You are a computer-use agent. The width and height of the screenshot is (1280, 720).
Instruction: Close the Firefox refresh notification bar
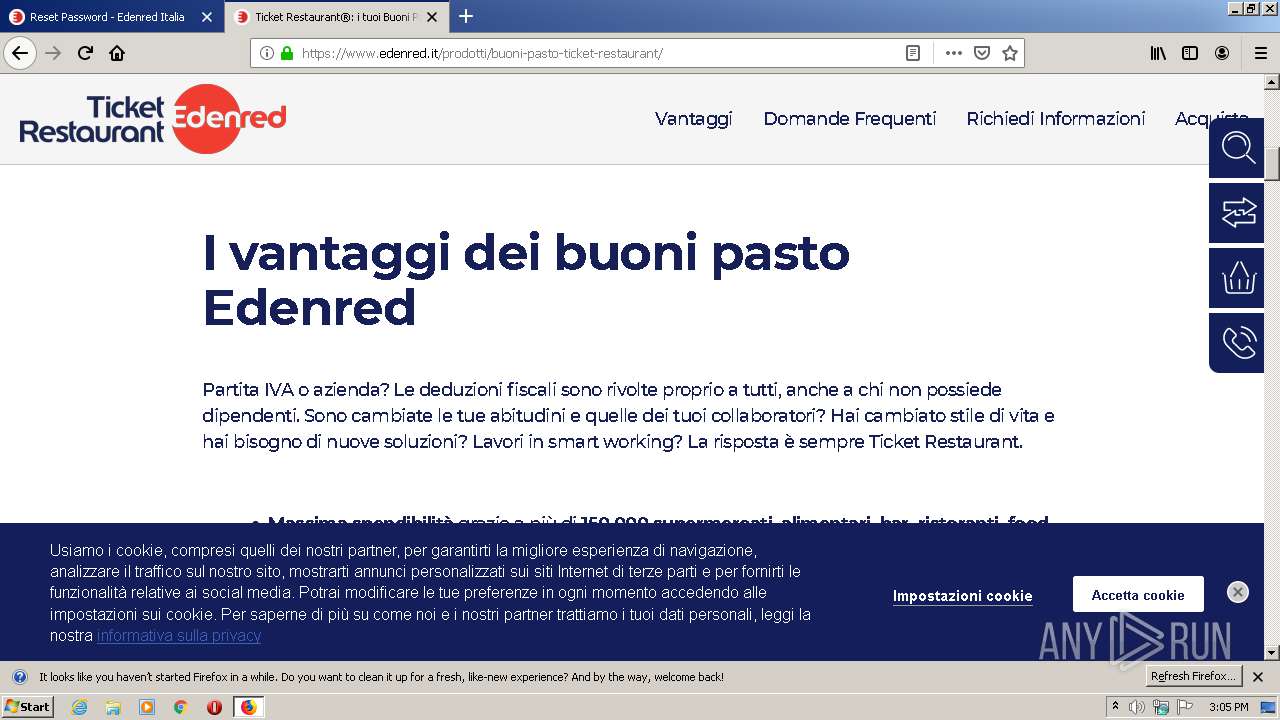[1258, 677]
